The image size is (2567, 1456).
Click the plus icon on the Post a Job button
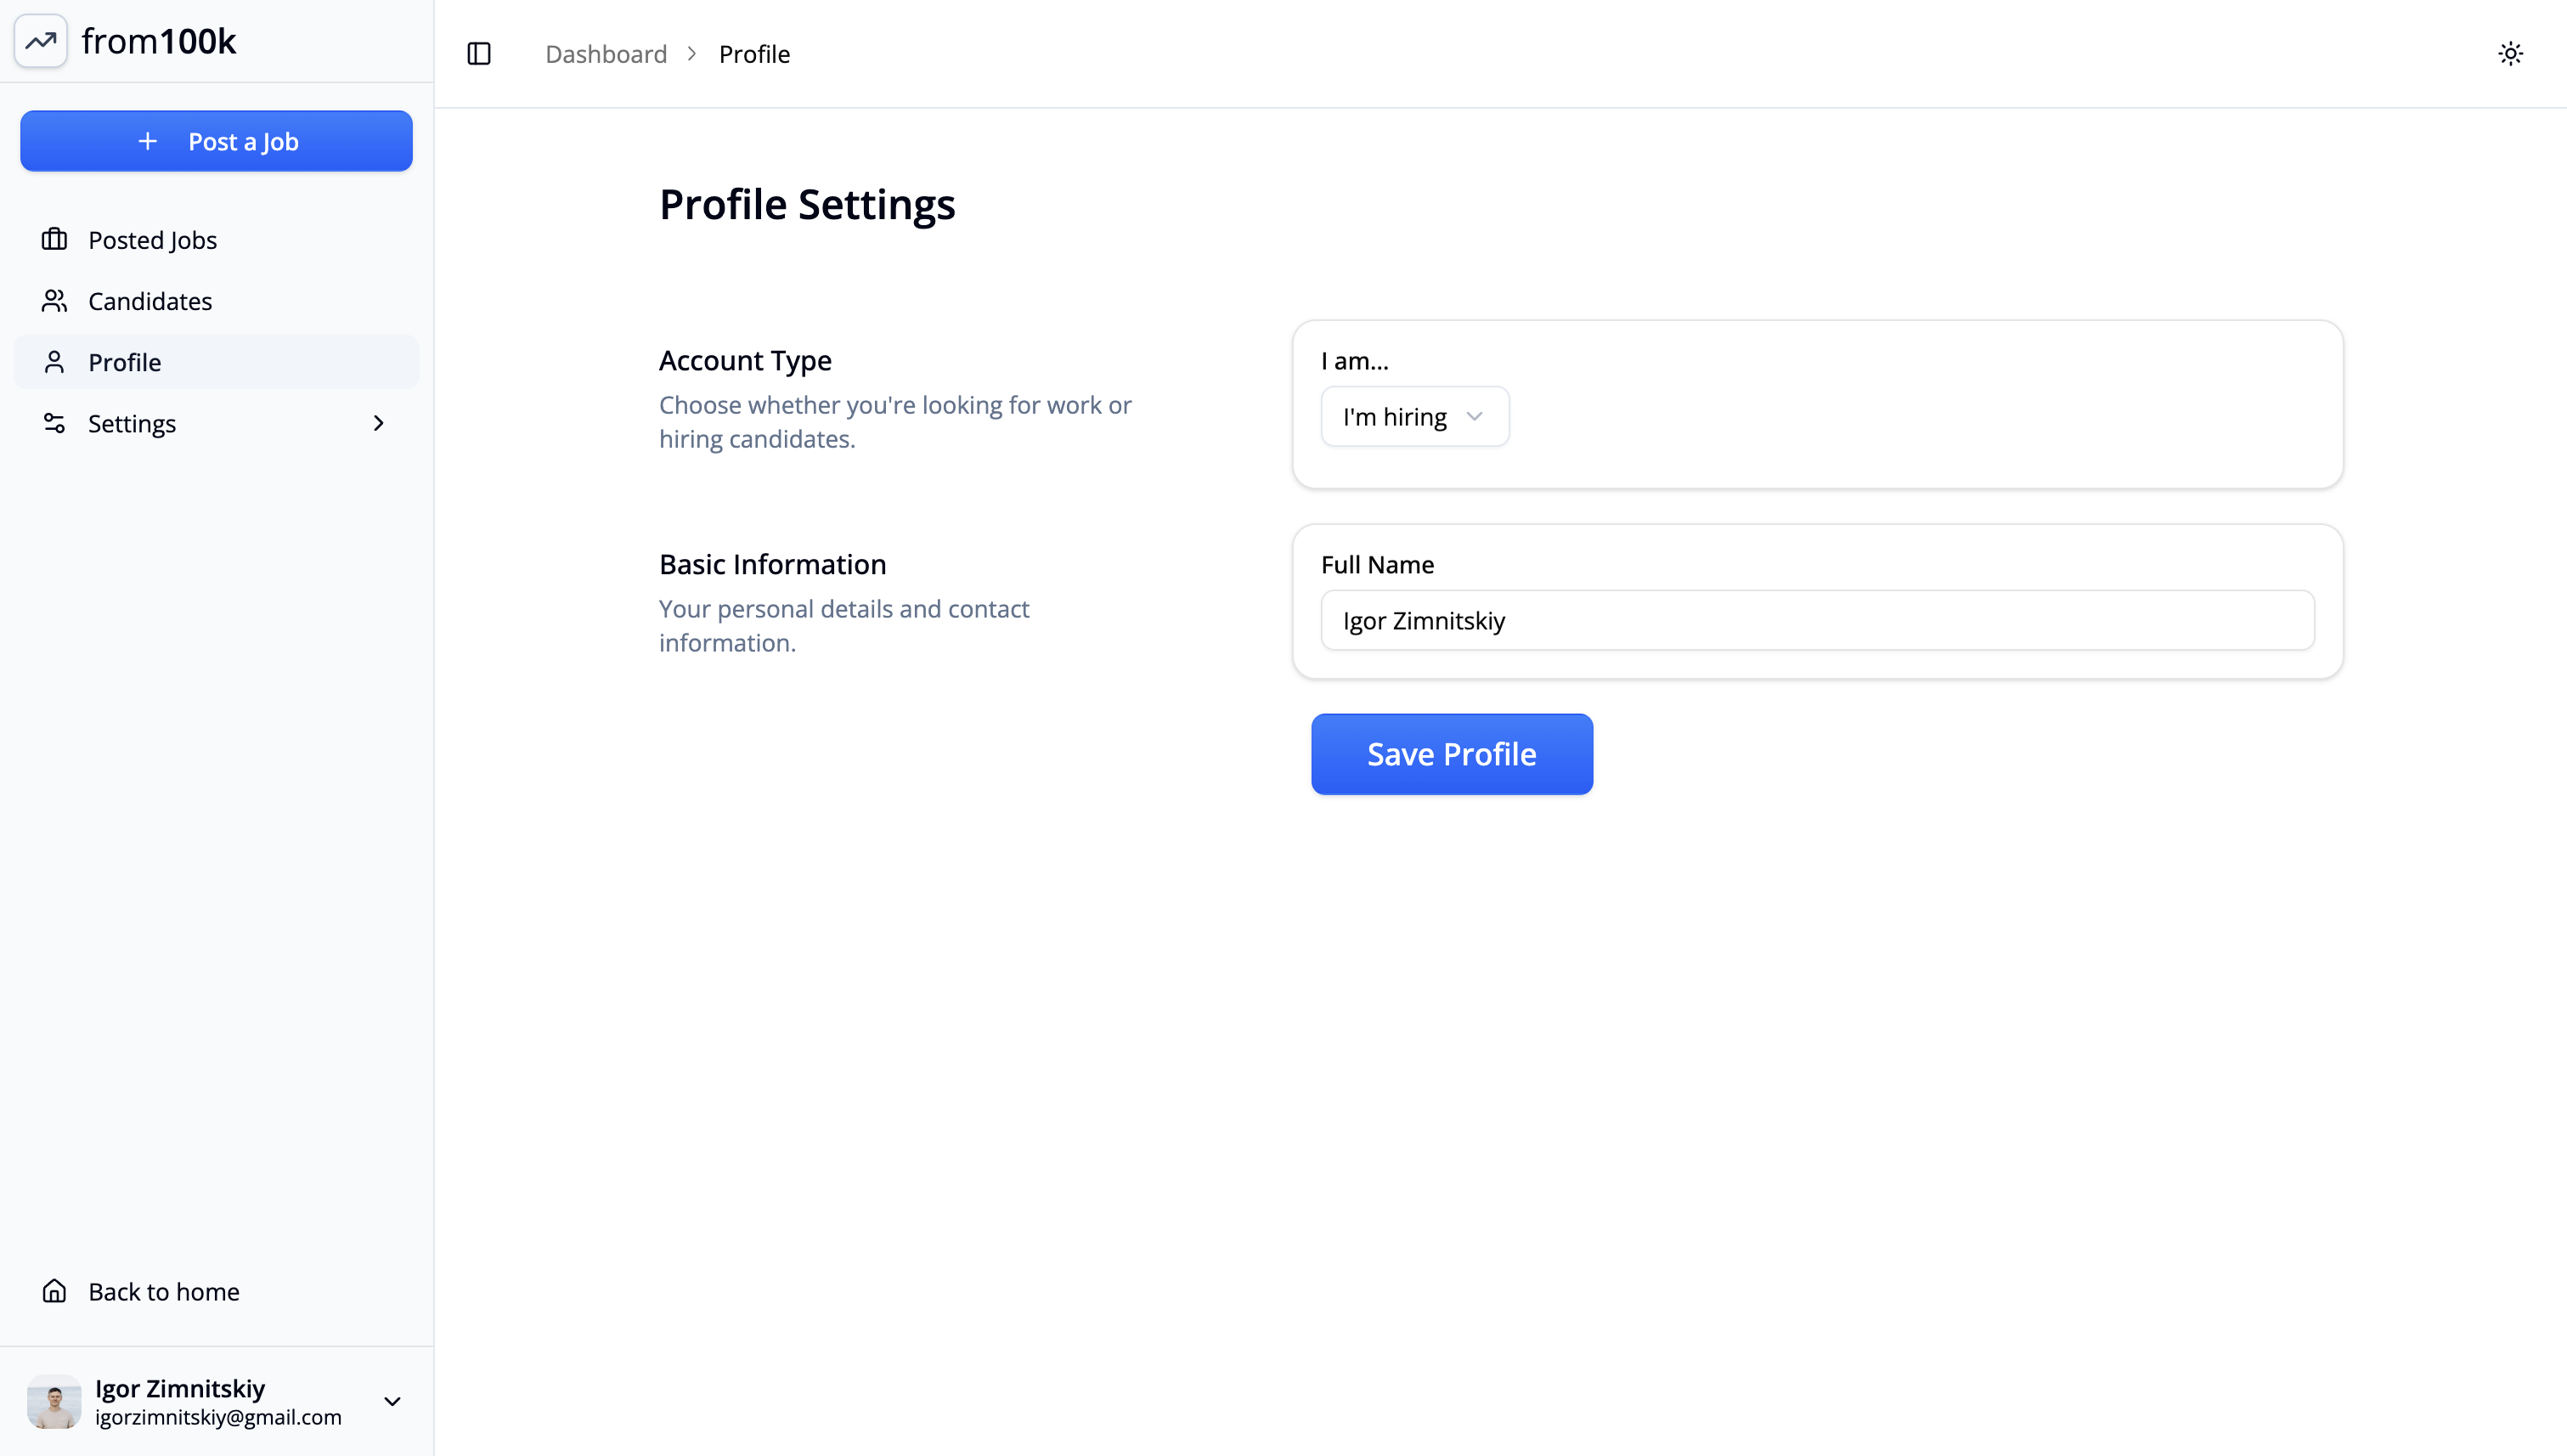(x=148, y=141)
